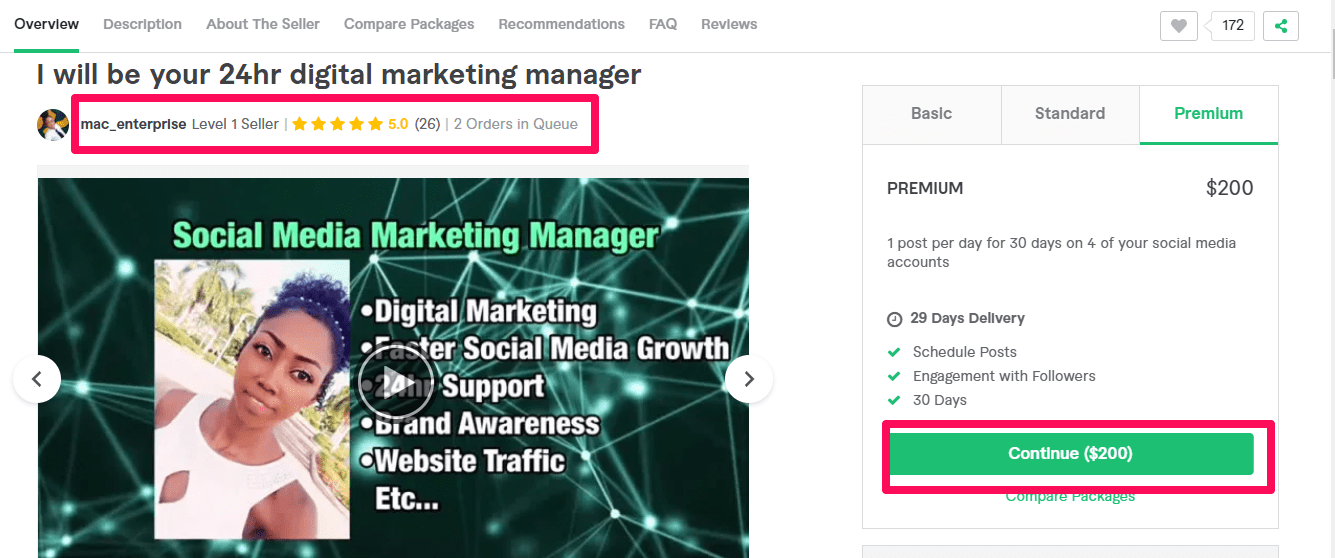The image size is (1335, 558).
Task: Click the clock delivery icon
Action: pyautogui.click(x=894, y=319)
